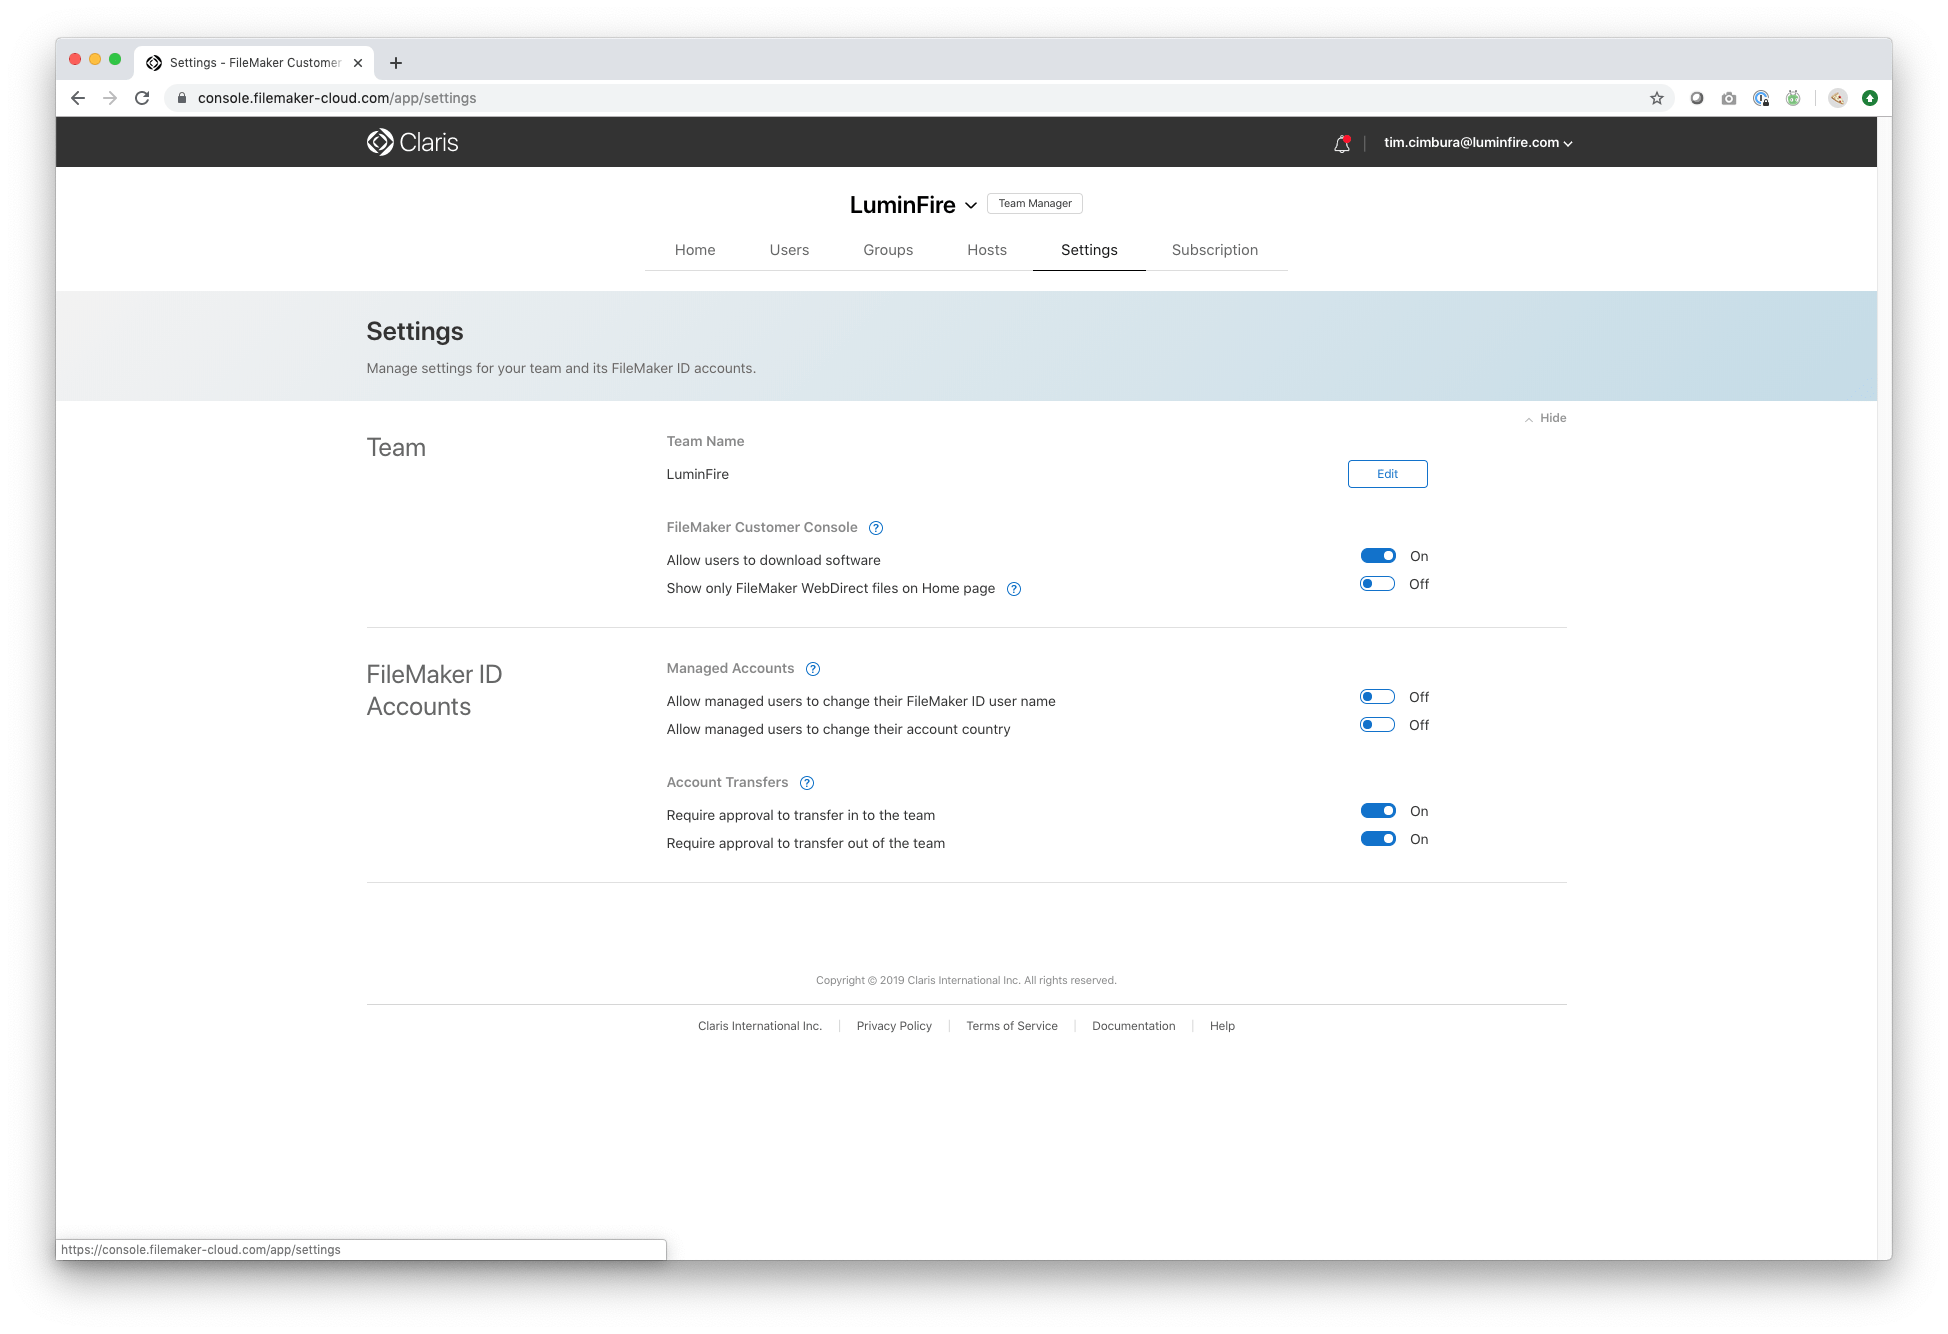Switch to the Subscription tab
Image resolution: width=1948 pixels, height=1334 pixels.
pos(1214,249)
